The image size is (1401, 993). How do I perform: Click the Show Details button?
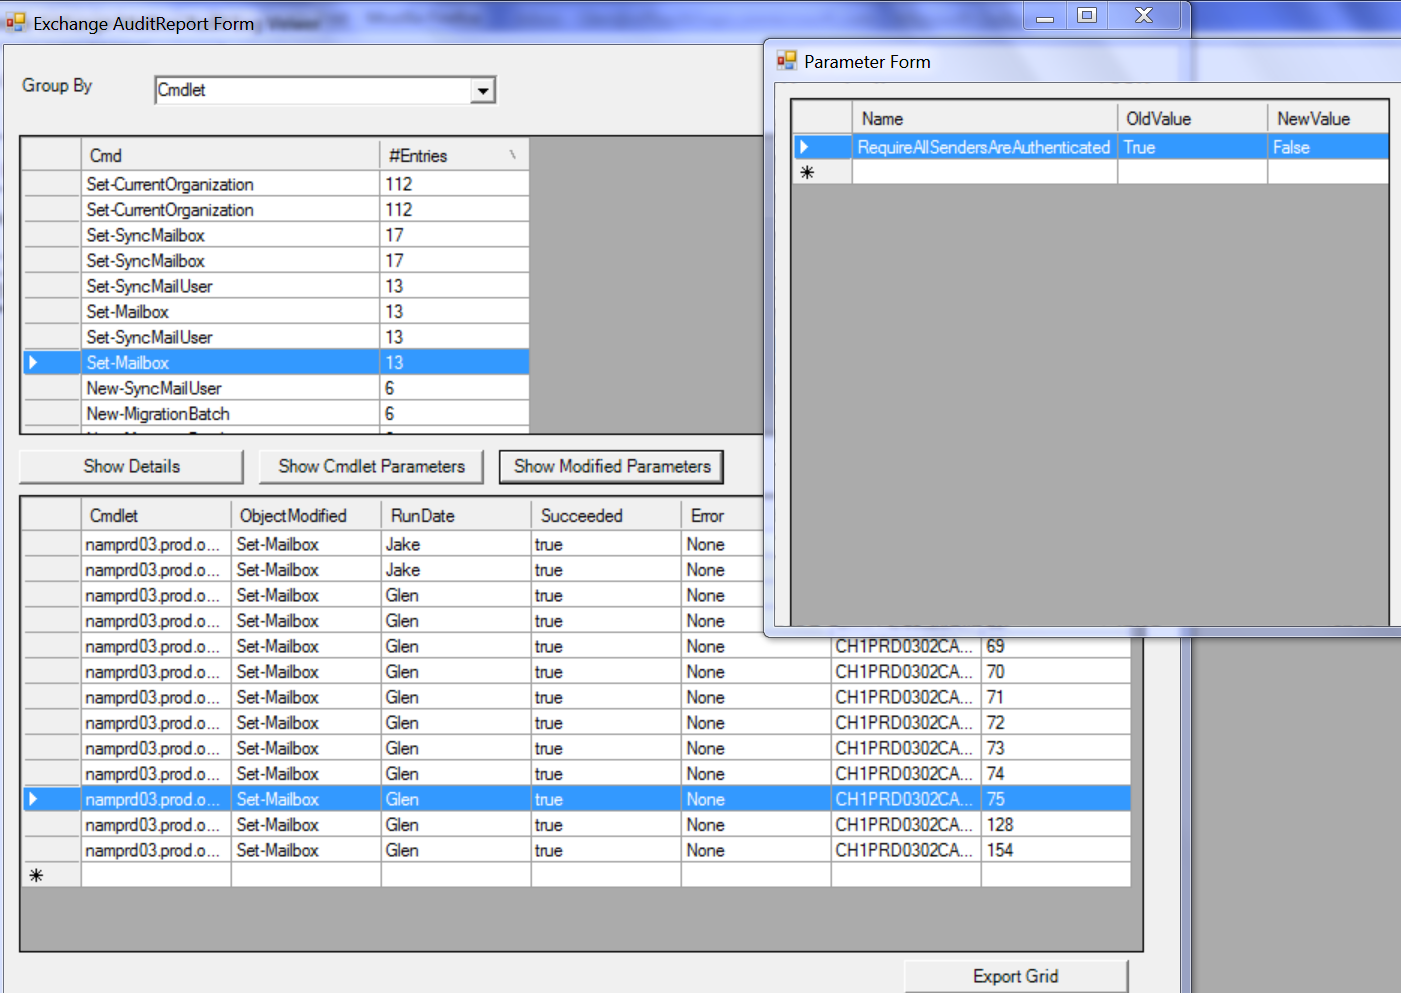point(131,466)
